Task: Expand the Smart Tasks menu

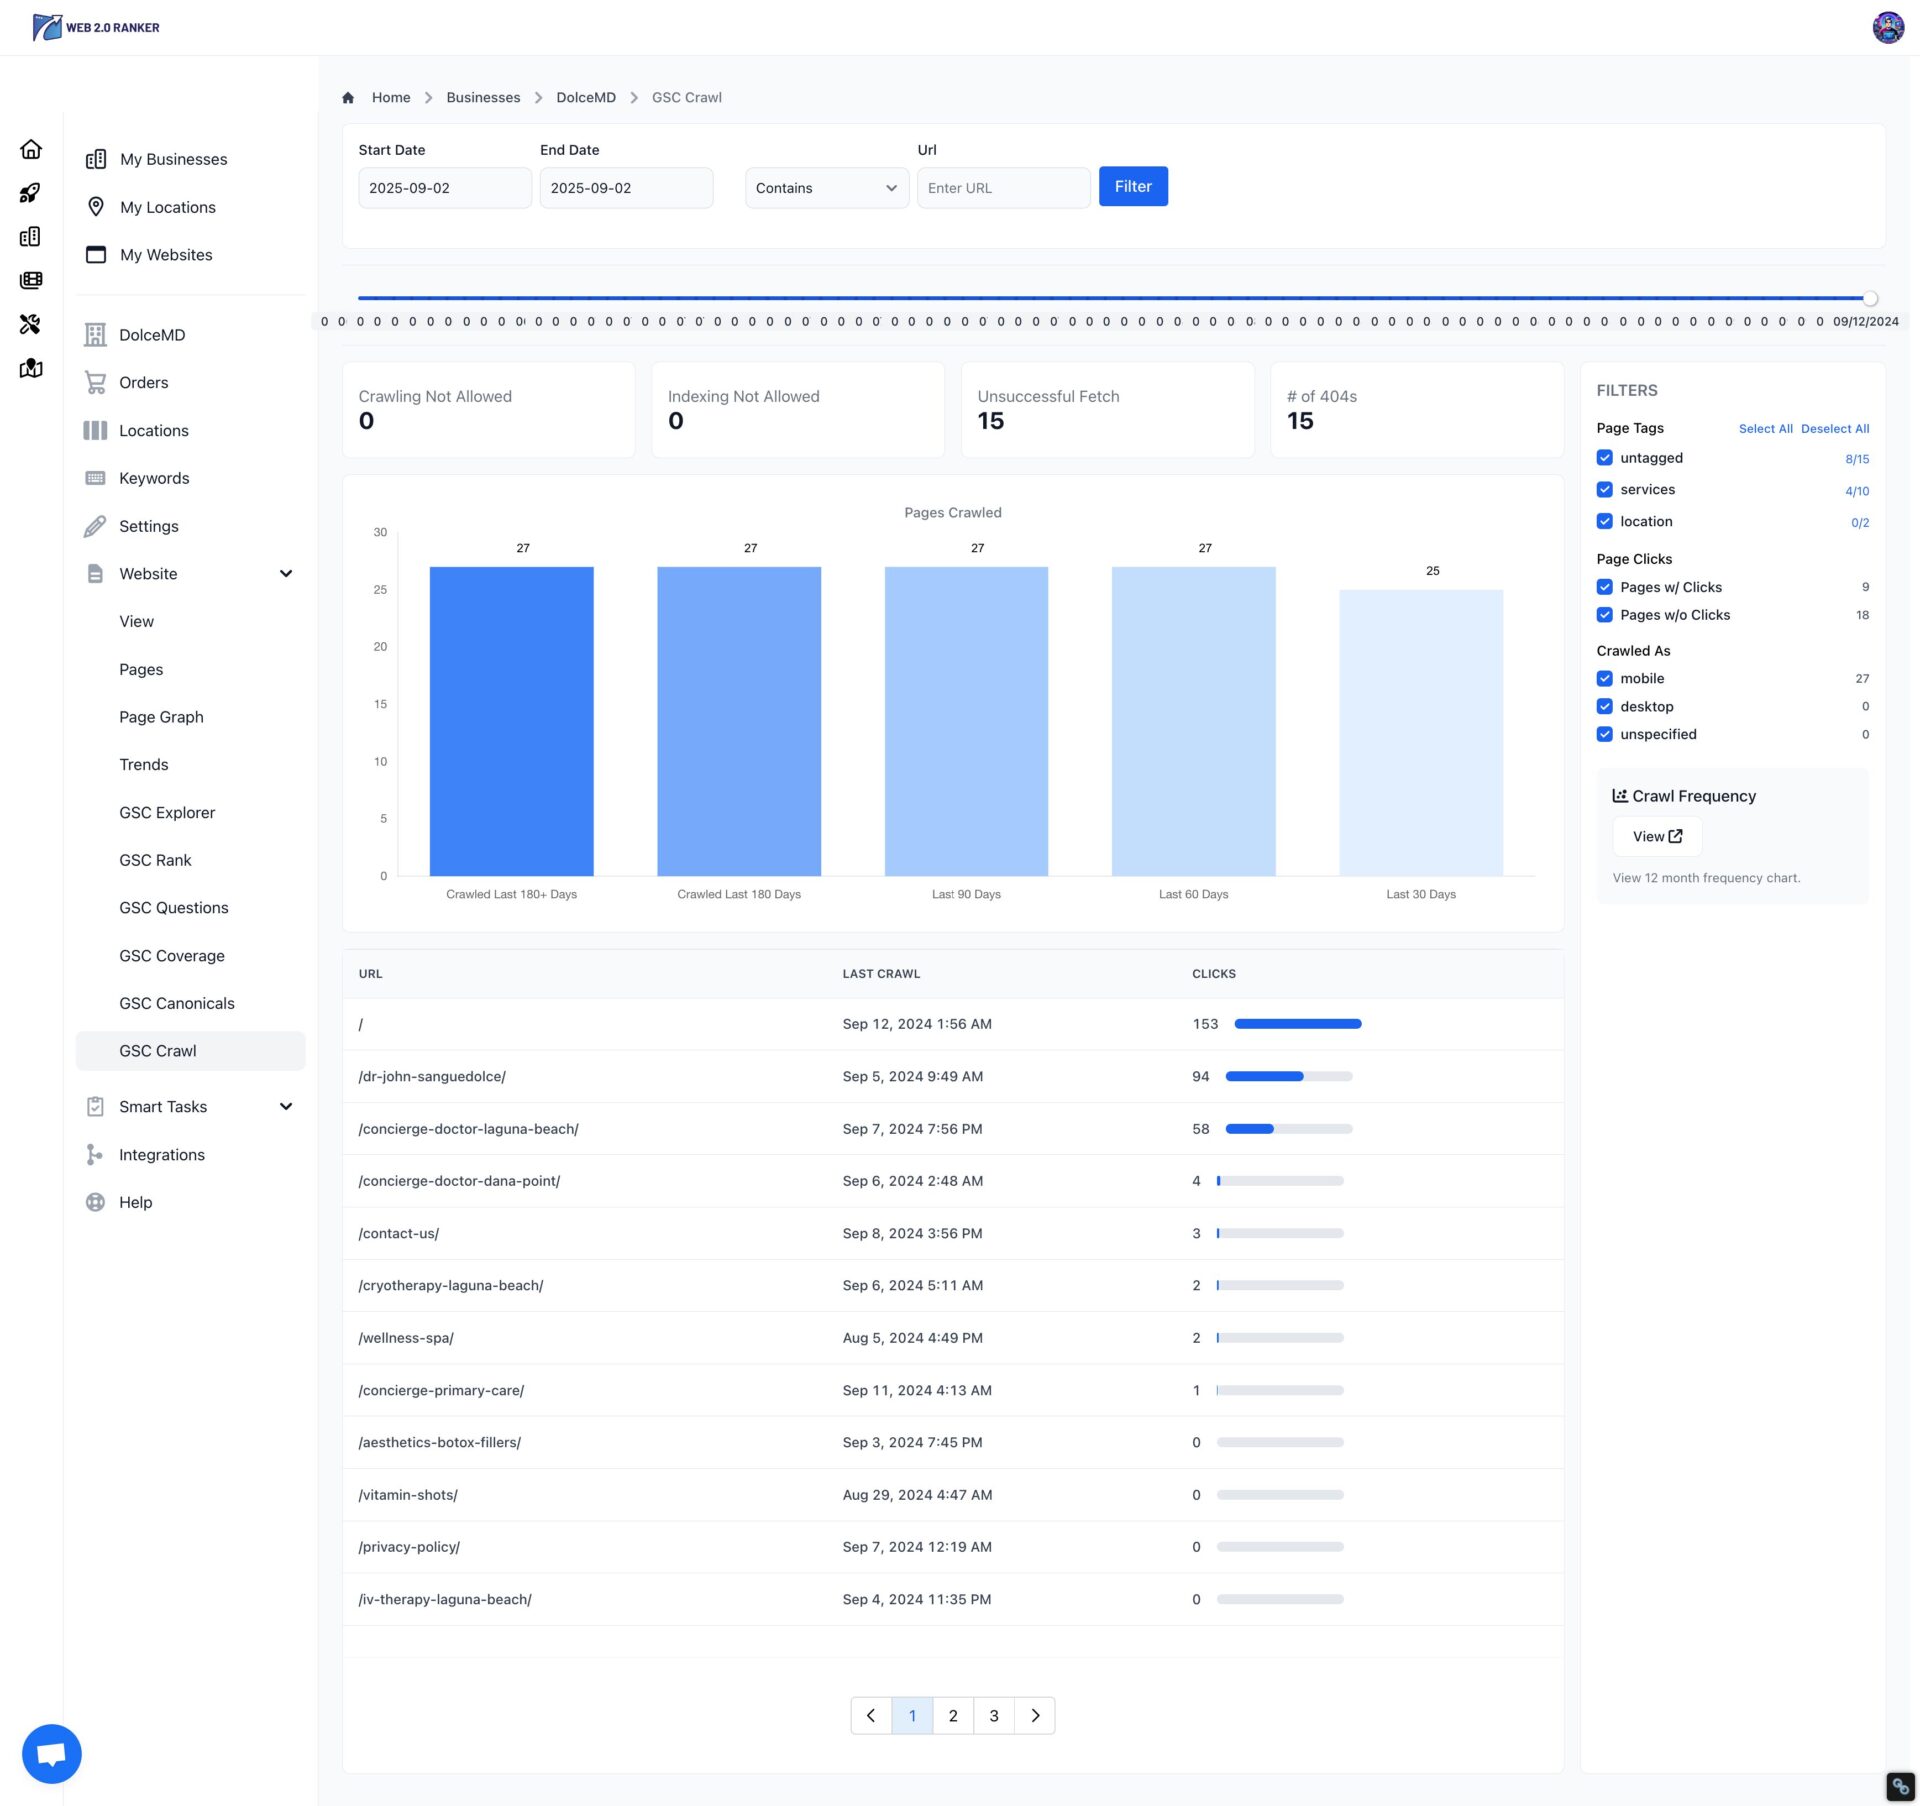Action: (x=286, y=1107)
